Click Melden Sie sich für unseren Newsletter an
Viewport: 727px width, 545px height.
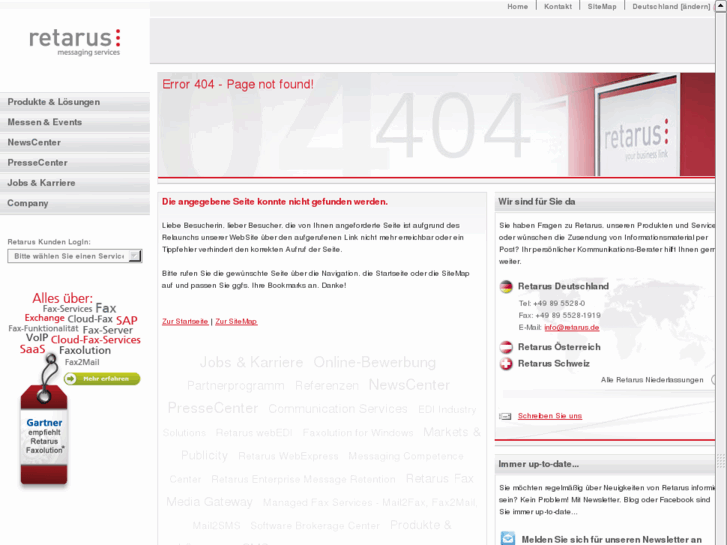tap(612, 539)
